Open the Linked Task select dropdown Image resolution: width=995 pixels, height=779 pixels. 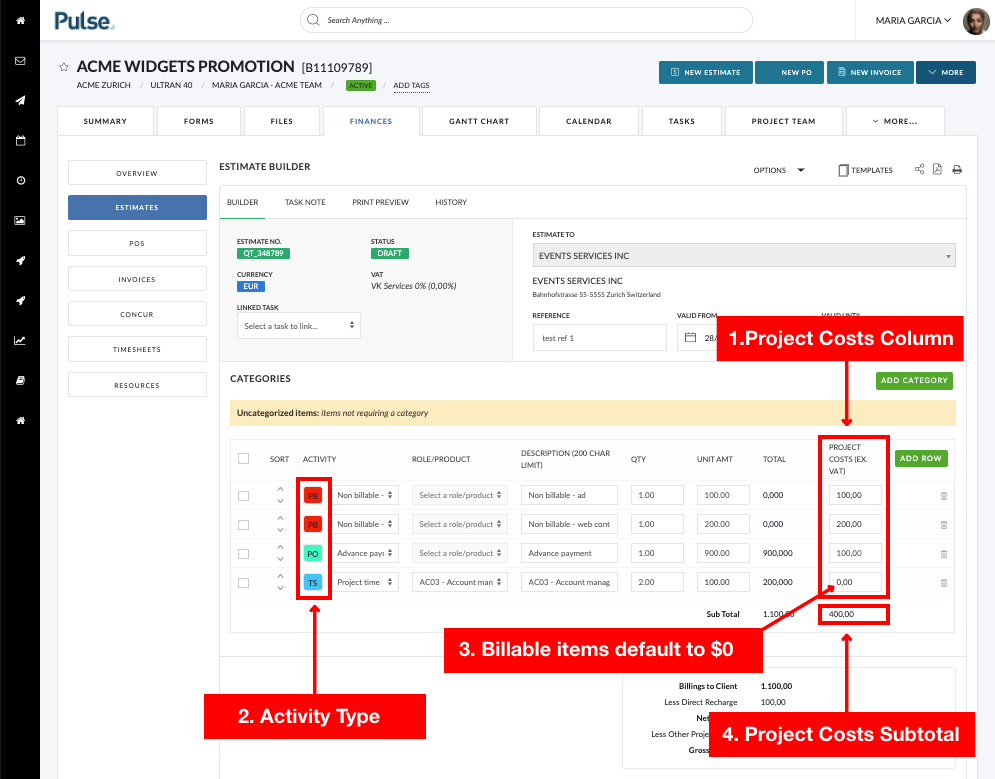pos(299,325)
